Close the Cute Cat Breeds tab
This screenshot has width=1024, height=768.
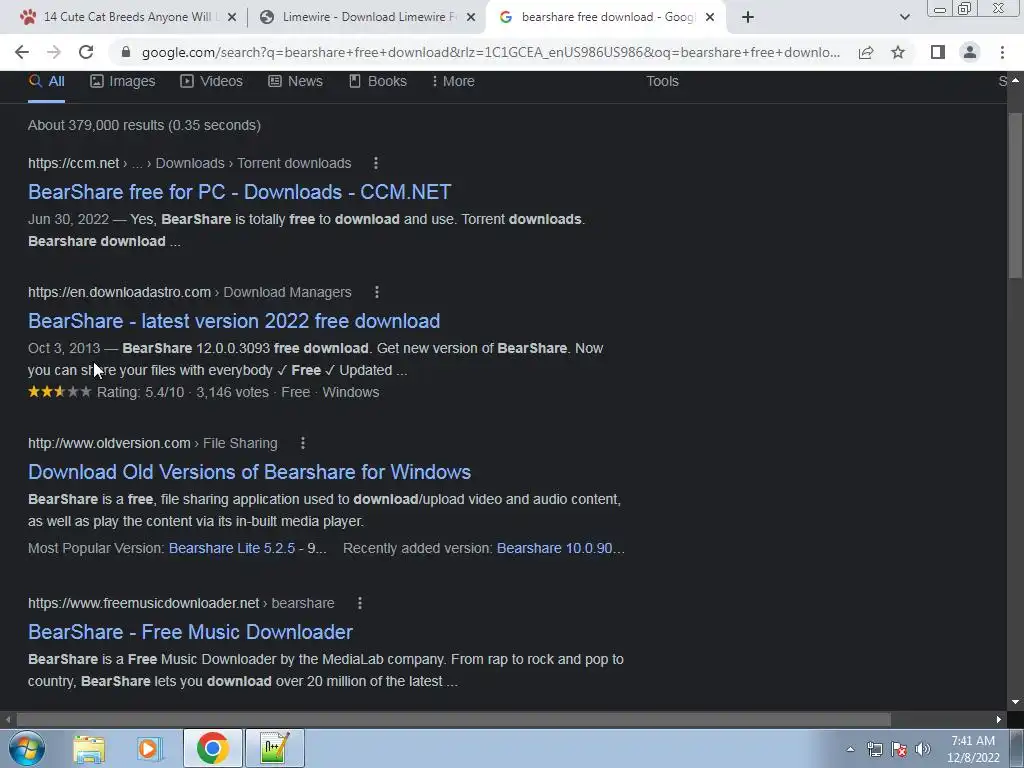tap(231, 18)
